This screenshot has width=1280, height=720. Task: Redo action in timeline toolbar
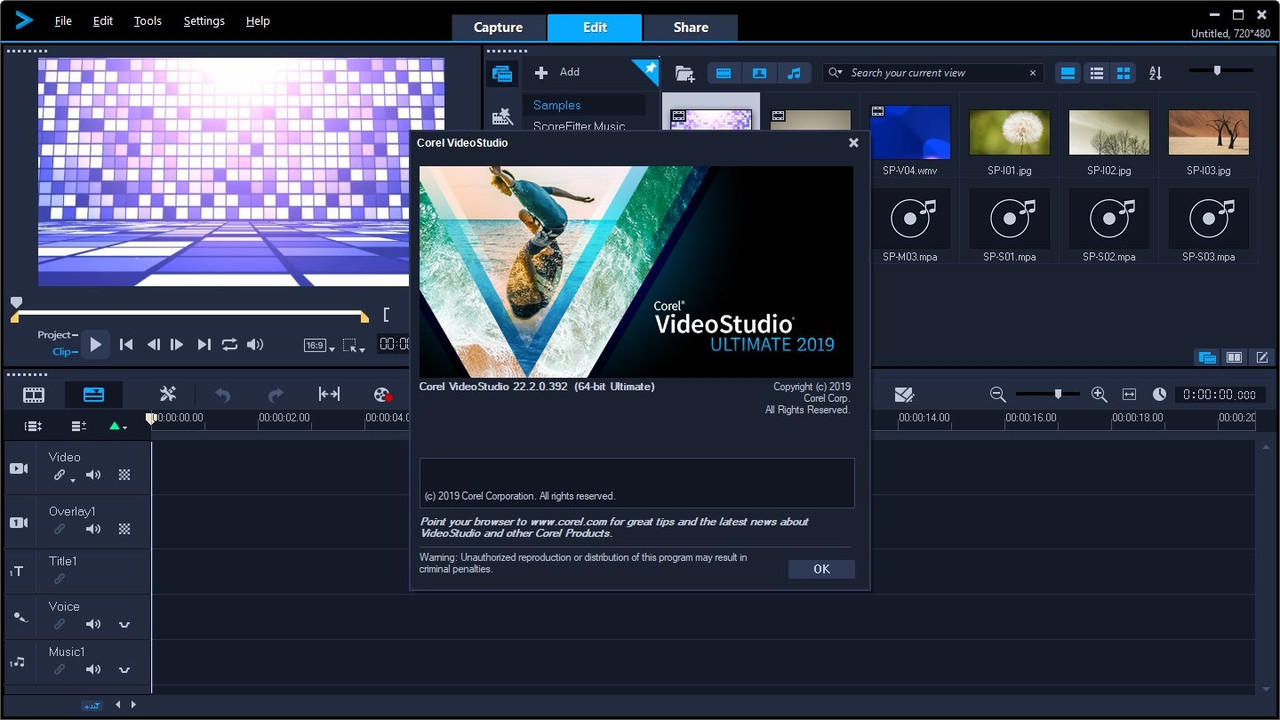point(276,395)
